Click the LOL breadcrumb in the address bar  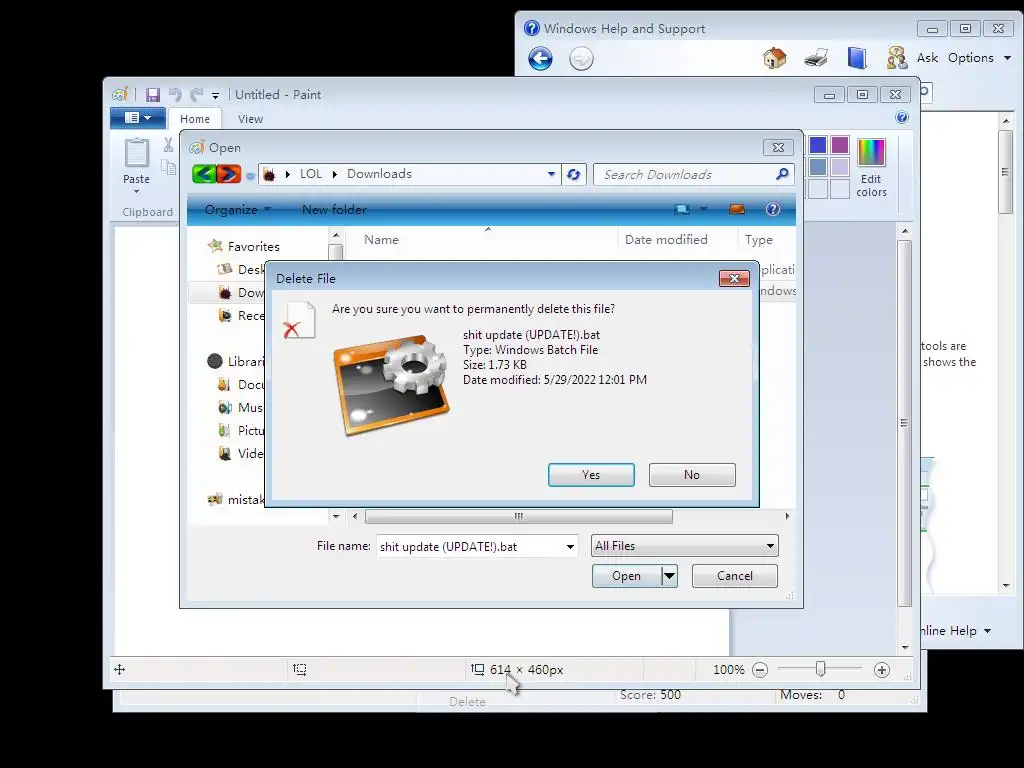click(x=311, y=174)
